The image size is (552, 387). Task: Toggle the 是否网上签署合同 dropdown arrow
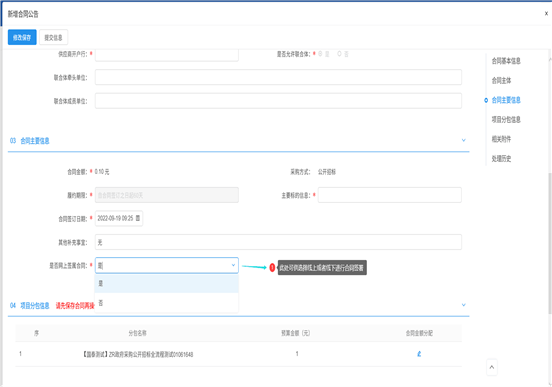[x=233, y=265]
